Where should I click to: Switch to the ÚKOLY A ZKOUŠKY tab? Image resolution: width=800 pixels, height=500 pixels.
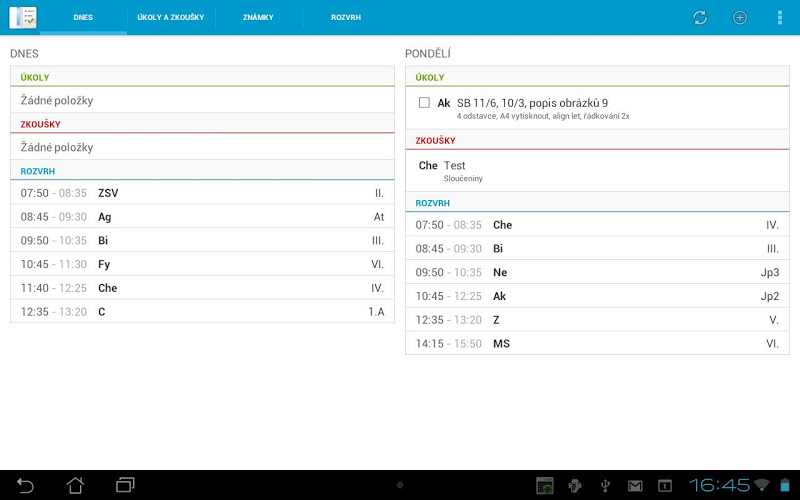point(171,17)
